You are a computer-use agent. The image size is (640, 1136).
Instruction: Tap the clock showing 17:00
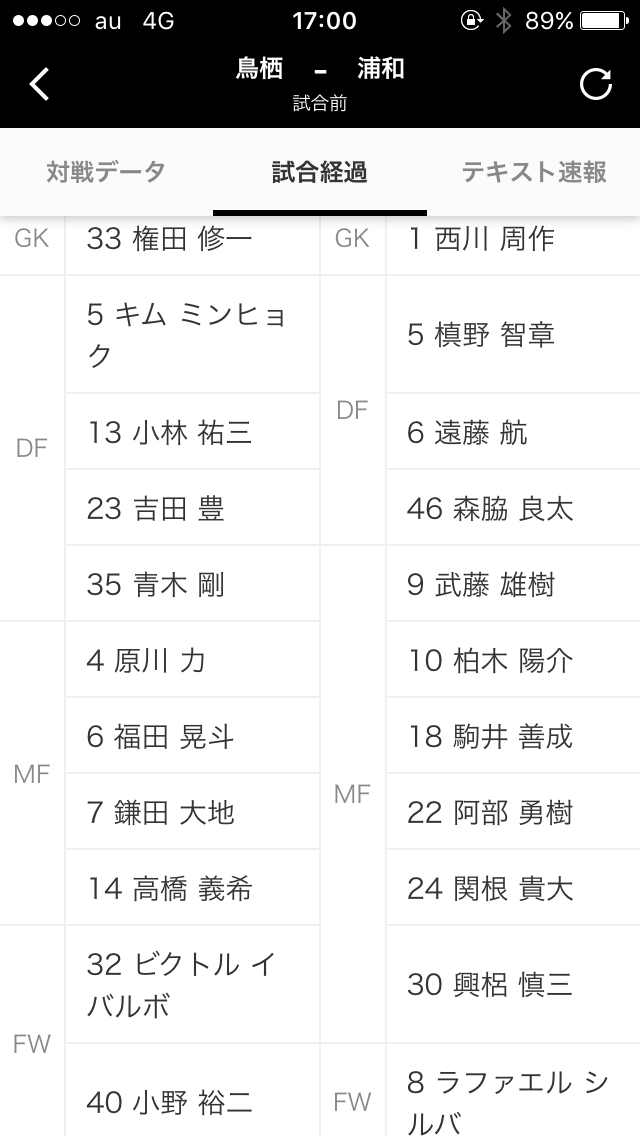(x=324, y=20)
